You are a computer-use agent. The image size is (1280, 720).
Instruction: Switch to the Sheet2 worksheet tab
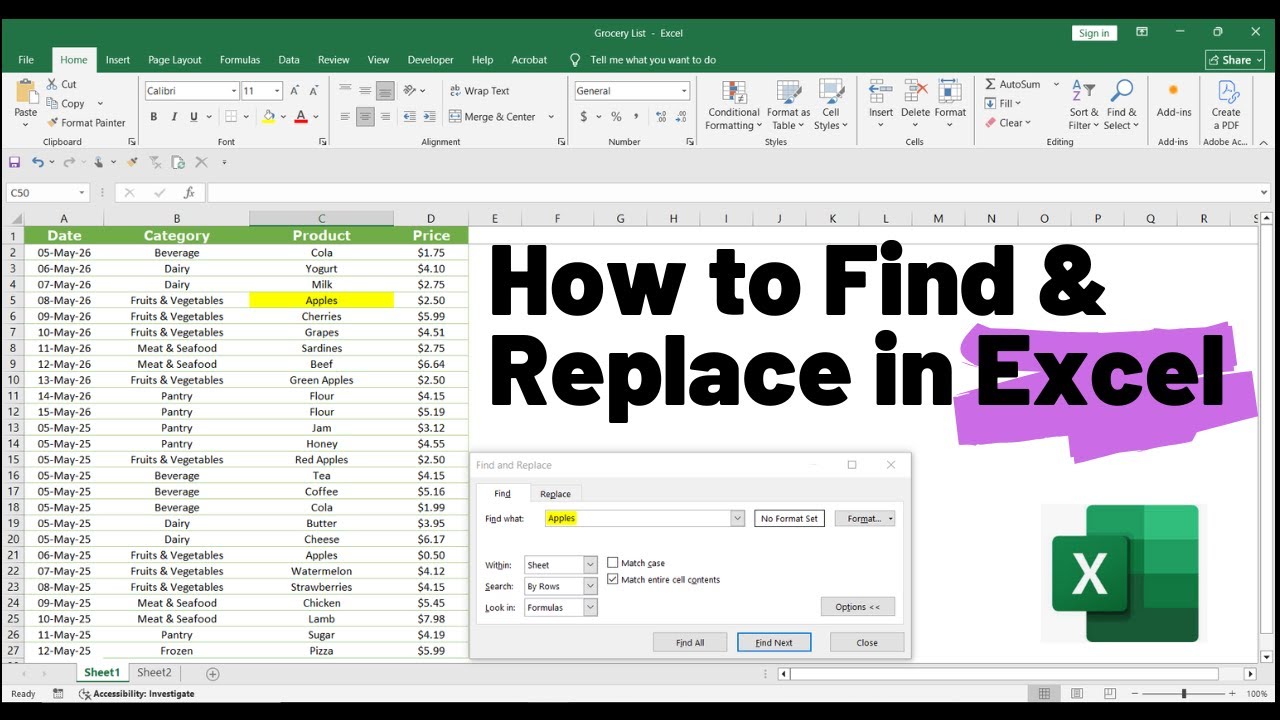tap(154, 673)
